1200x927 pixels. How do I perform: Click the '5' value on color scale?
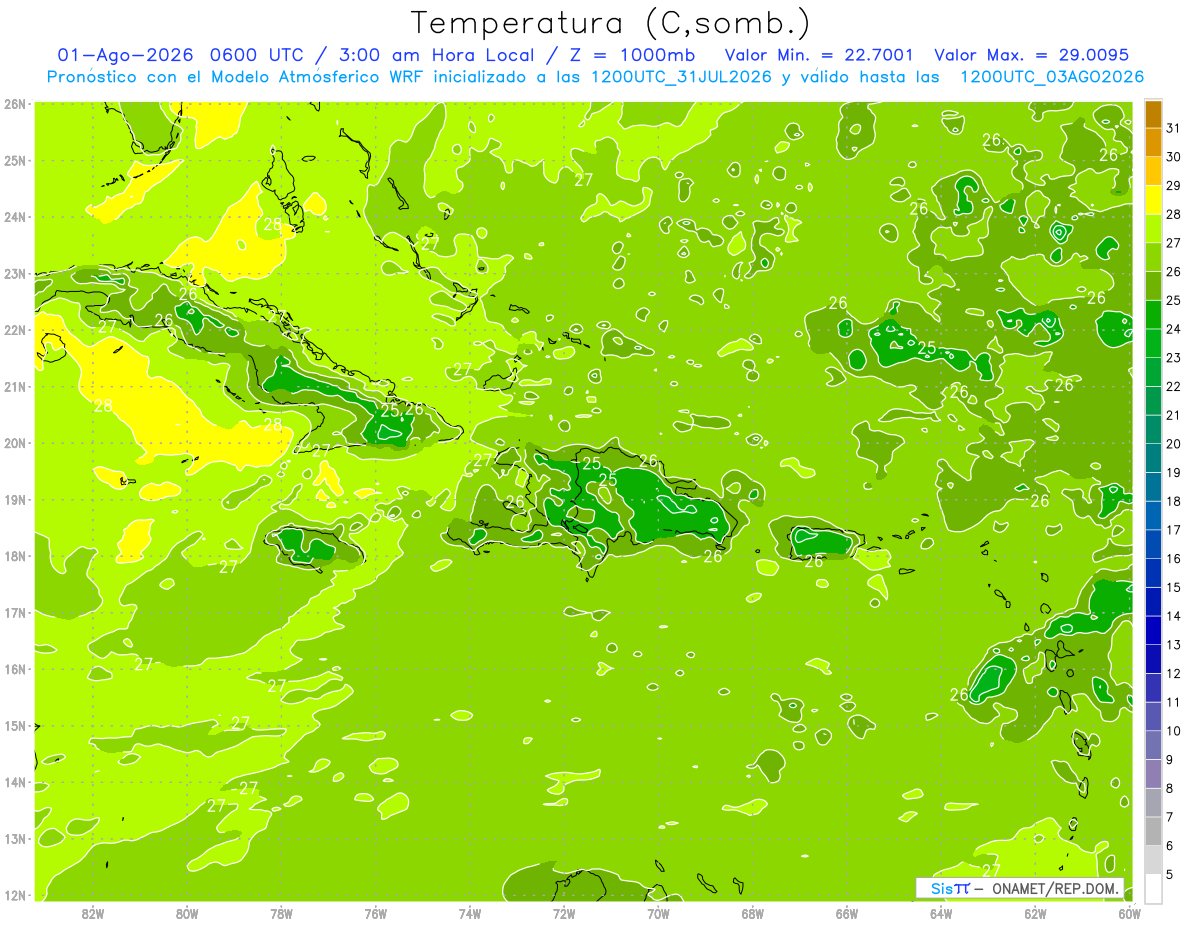[x=1170, y=874]
